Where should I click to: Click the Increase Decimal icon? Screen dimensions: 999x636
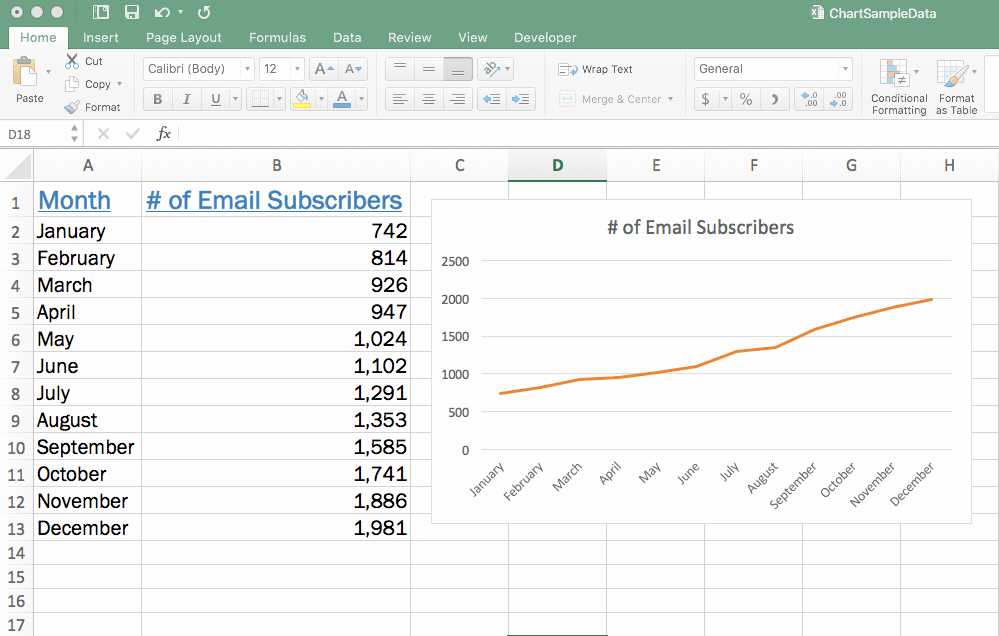[807, 99]
